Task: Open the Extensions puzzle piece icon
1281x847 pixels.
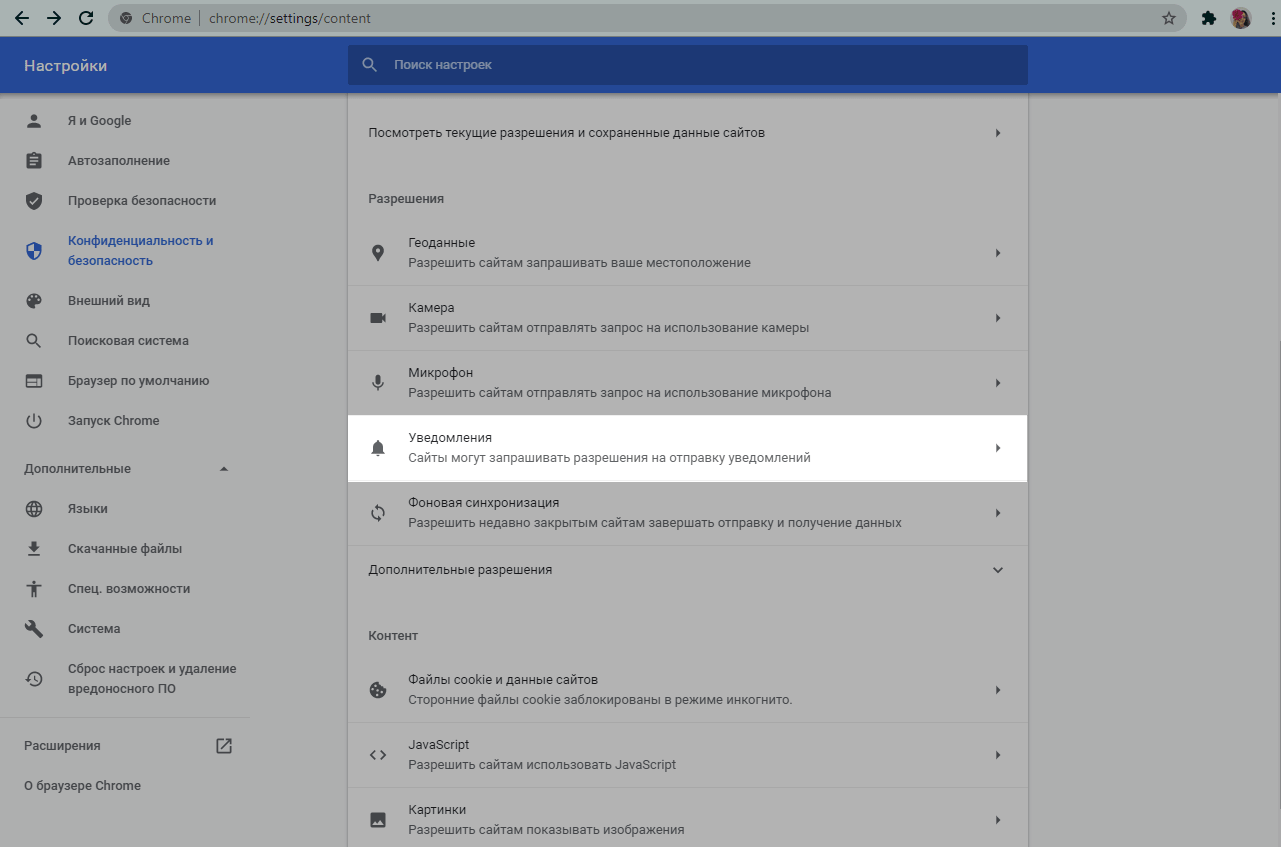Action: coord(1208,18)
